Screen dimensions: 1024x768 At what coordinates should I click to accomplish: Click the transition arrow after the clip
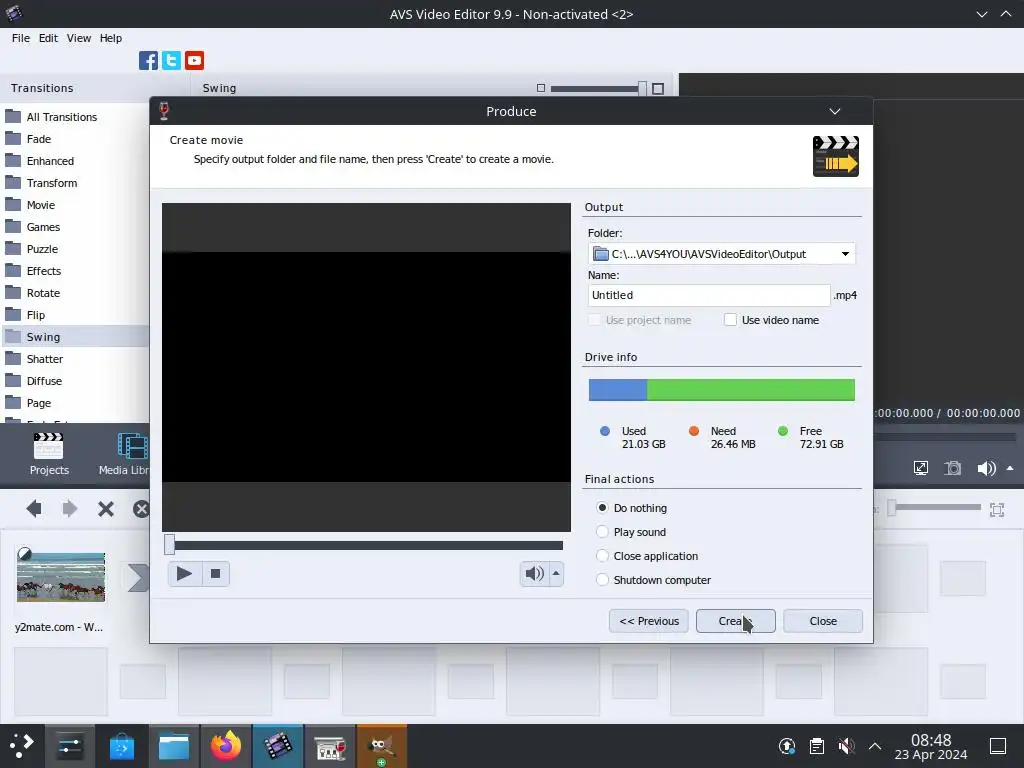pos(137,577)
